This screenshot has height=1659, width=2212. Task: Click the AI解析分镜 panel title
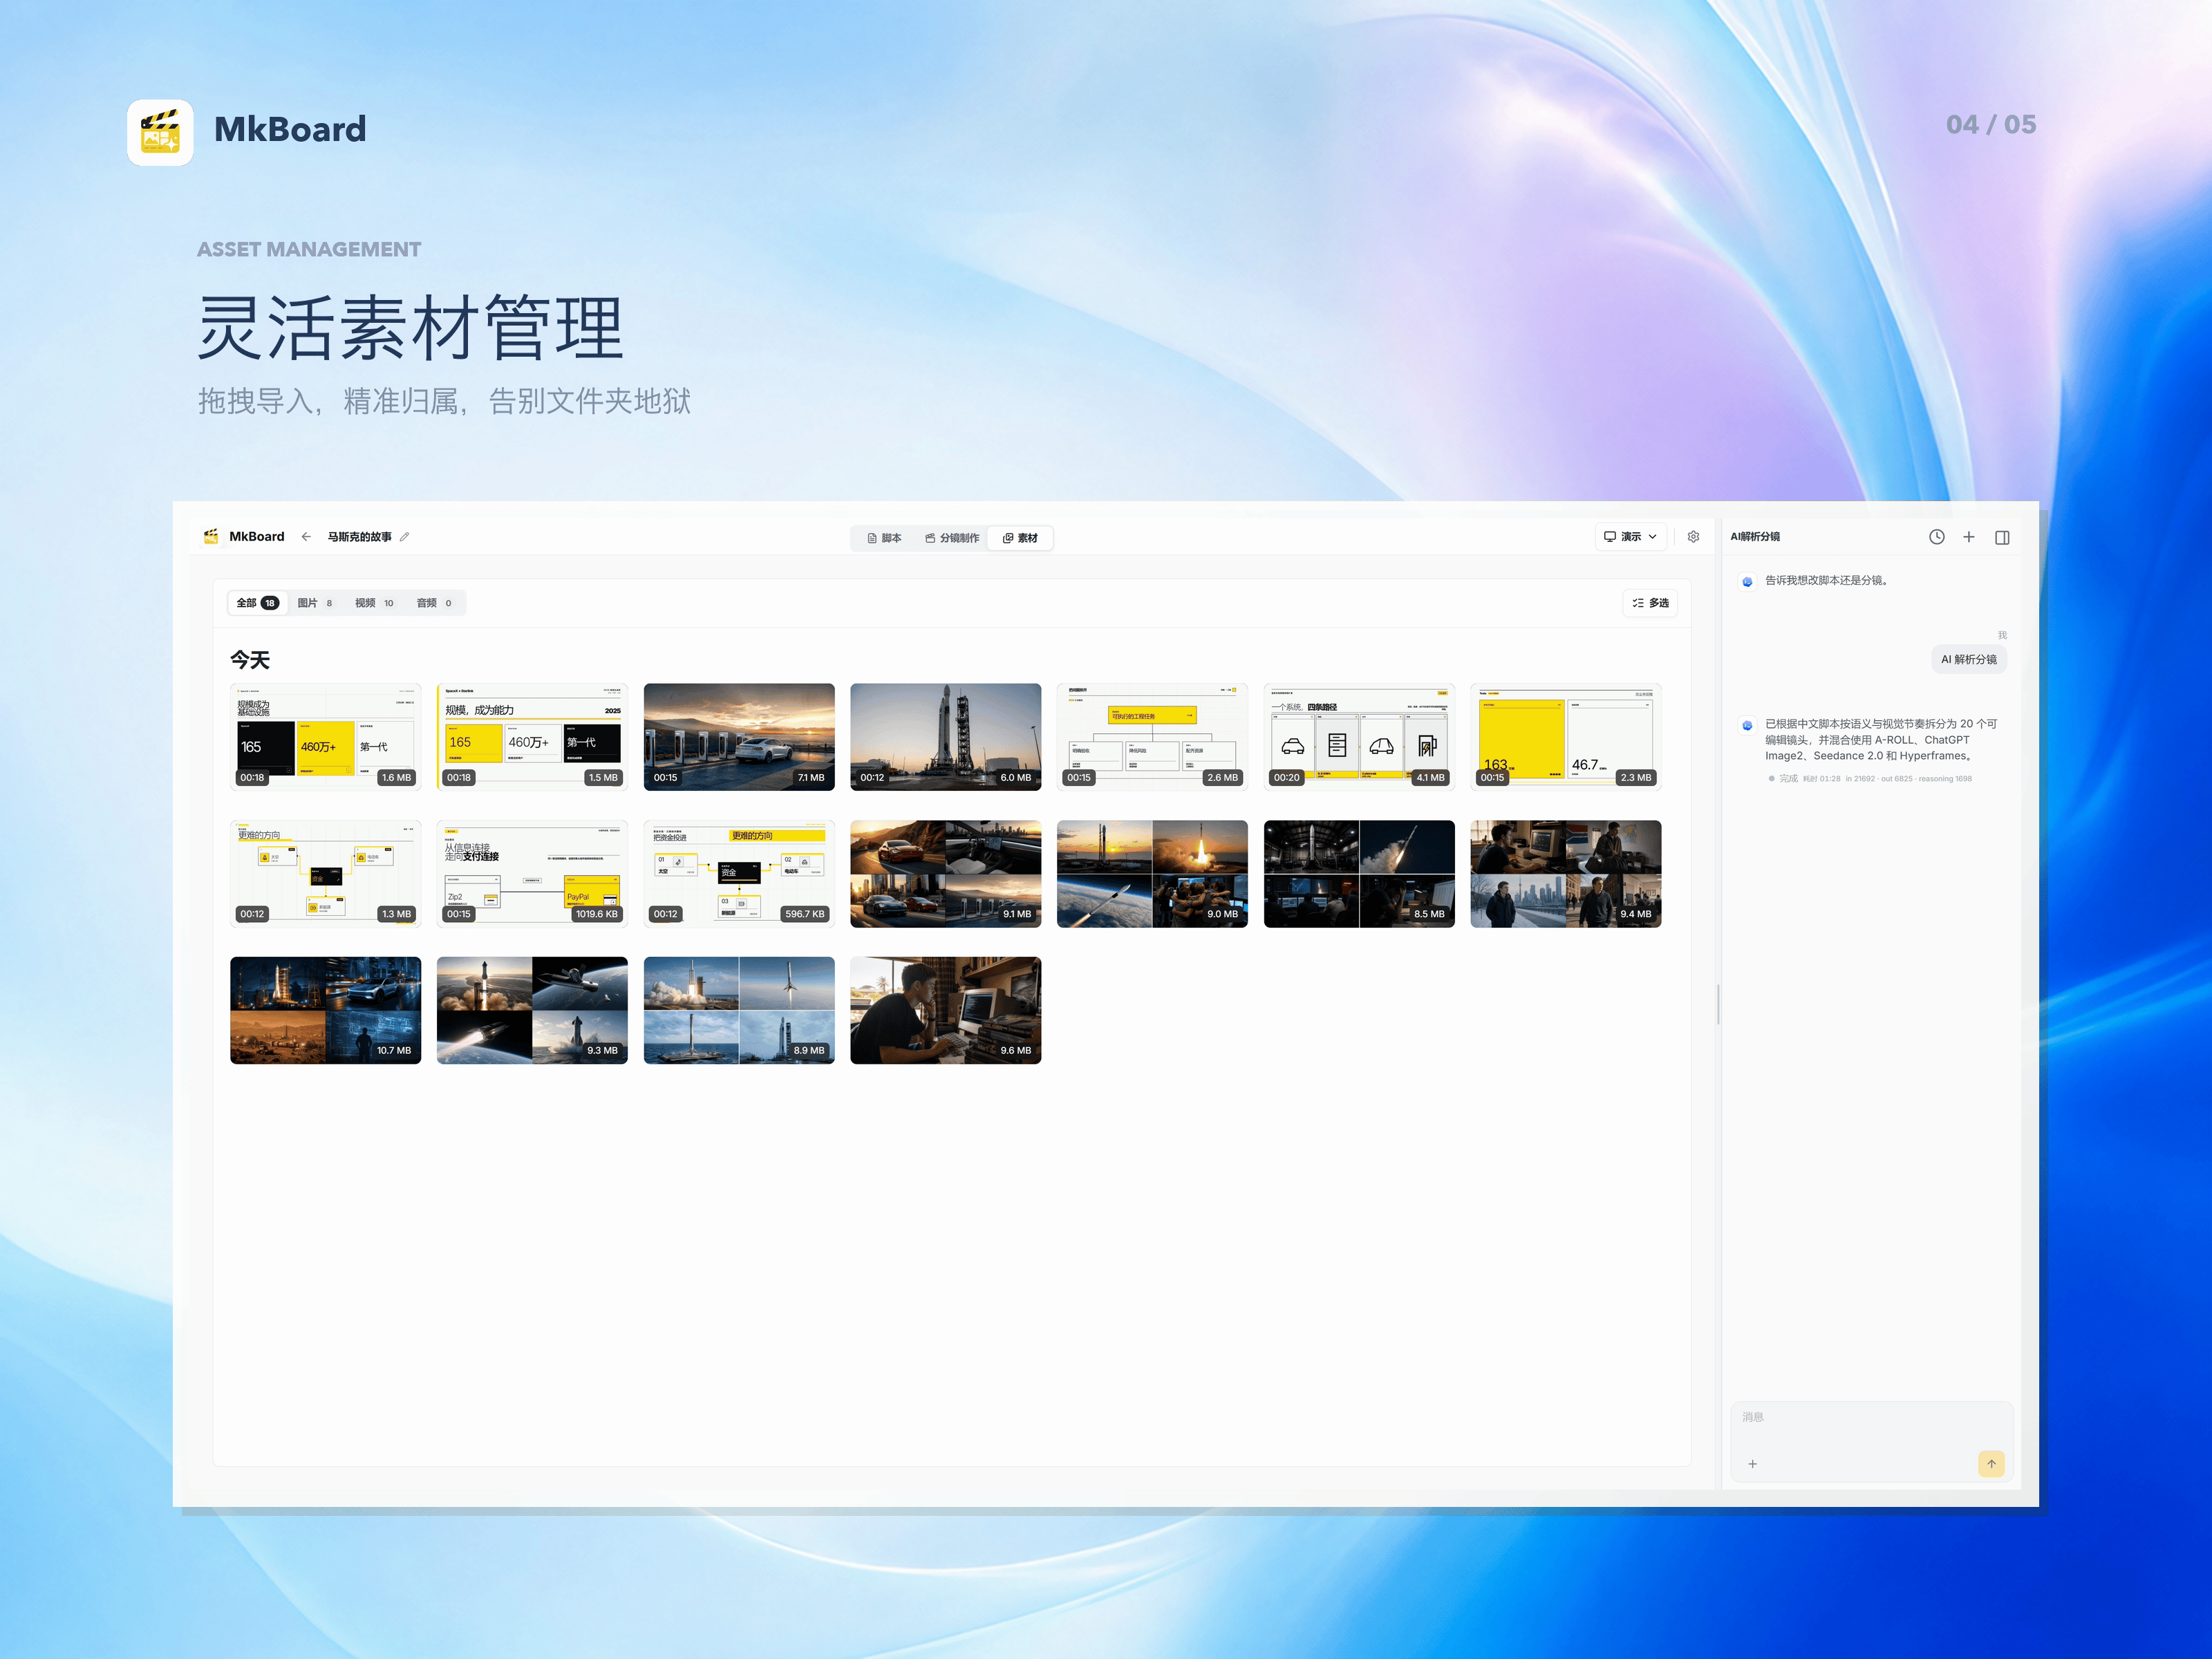pos(1755,537)
